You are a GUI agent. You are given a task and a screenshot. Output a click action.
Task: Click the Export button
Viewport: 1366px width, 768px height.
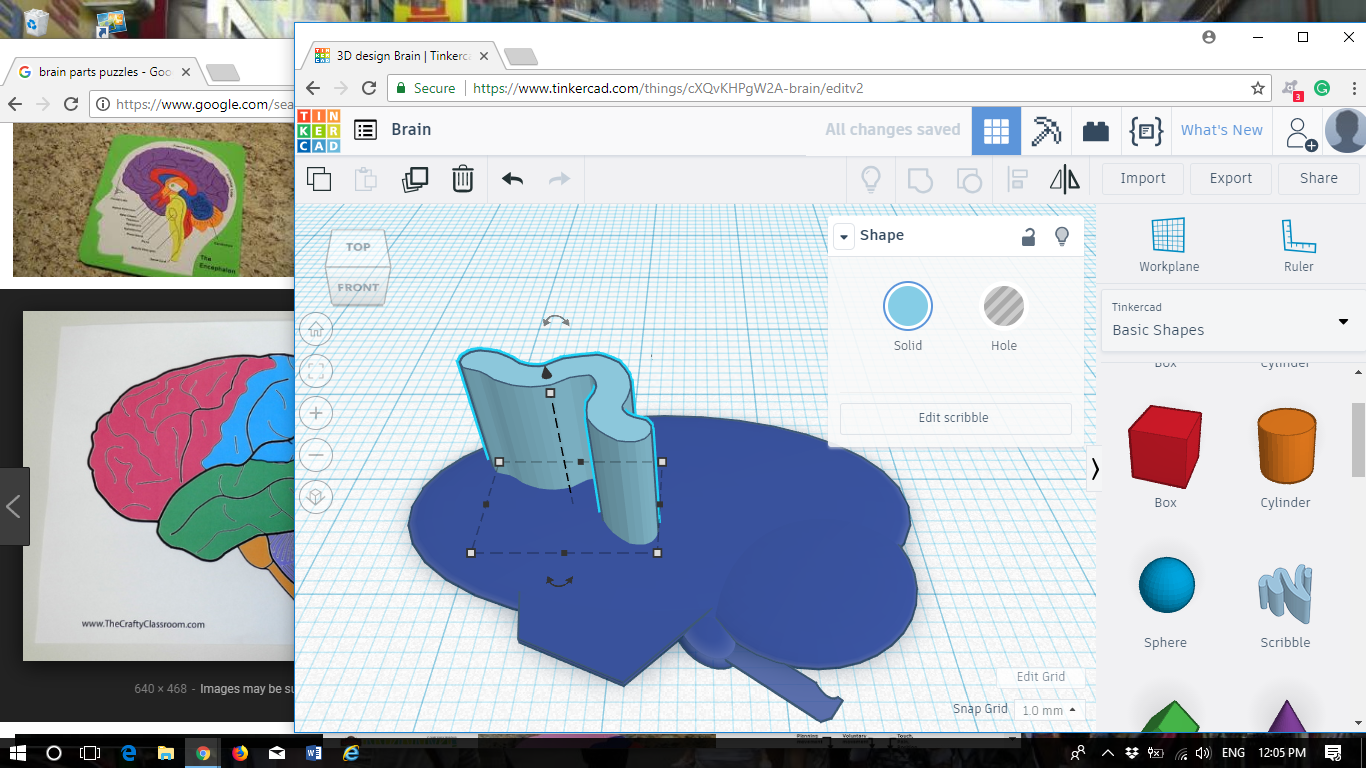(1231, 179)
